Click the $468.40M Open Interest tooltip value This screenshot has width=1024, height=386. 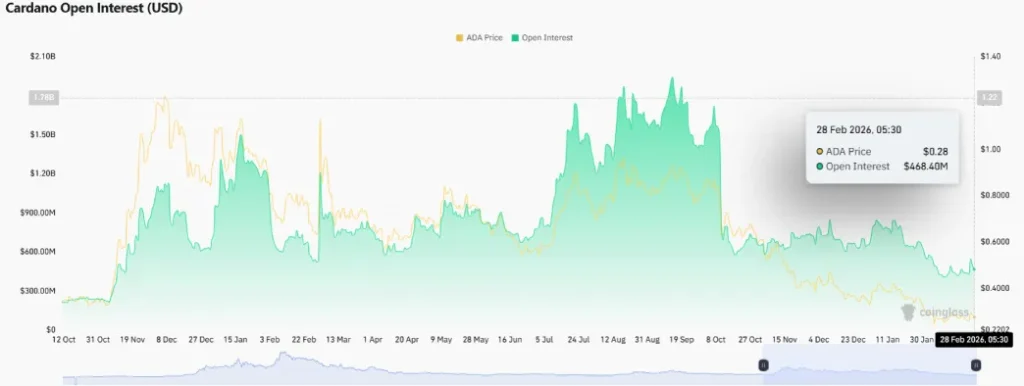[x=925, y=167]
